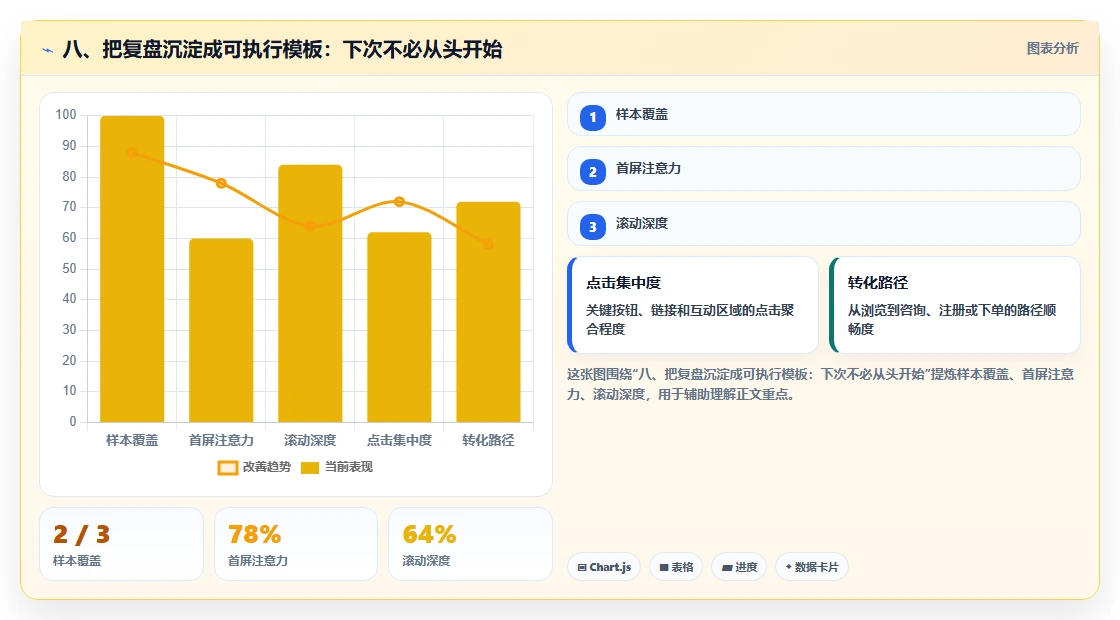Open the 转化路径 description card
The height and width of the screenshot is (620, 1120).
tap(954, 305)
